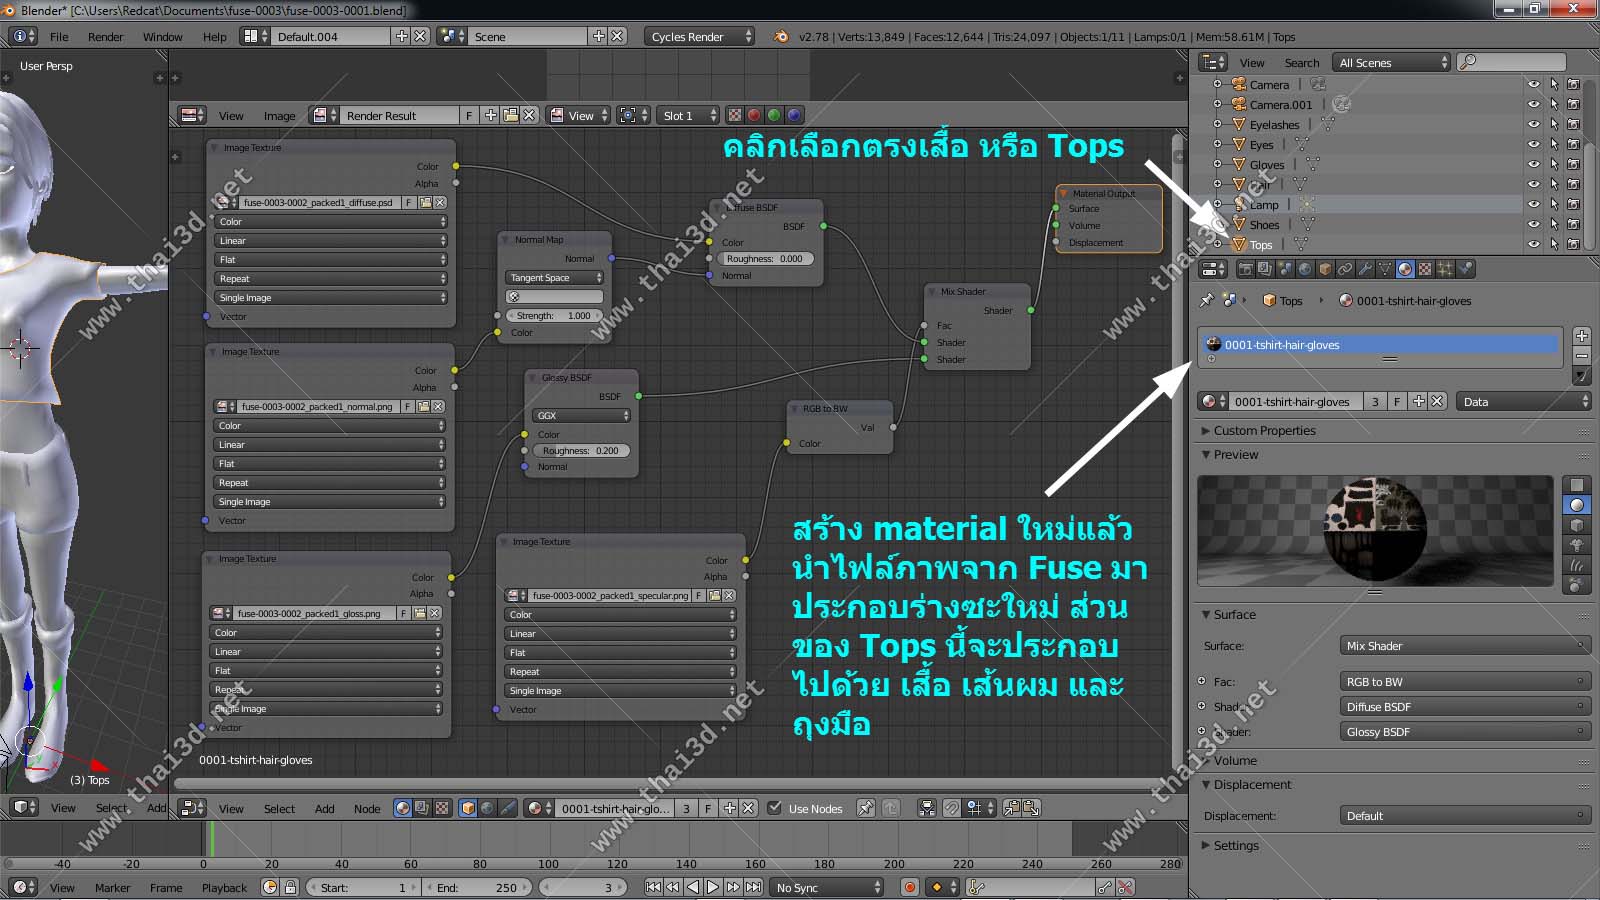
Task: Open image file in image editor header
Action: point(511,115)
